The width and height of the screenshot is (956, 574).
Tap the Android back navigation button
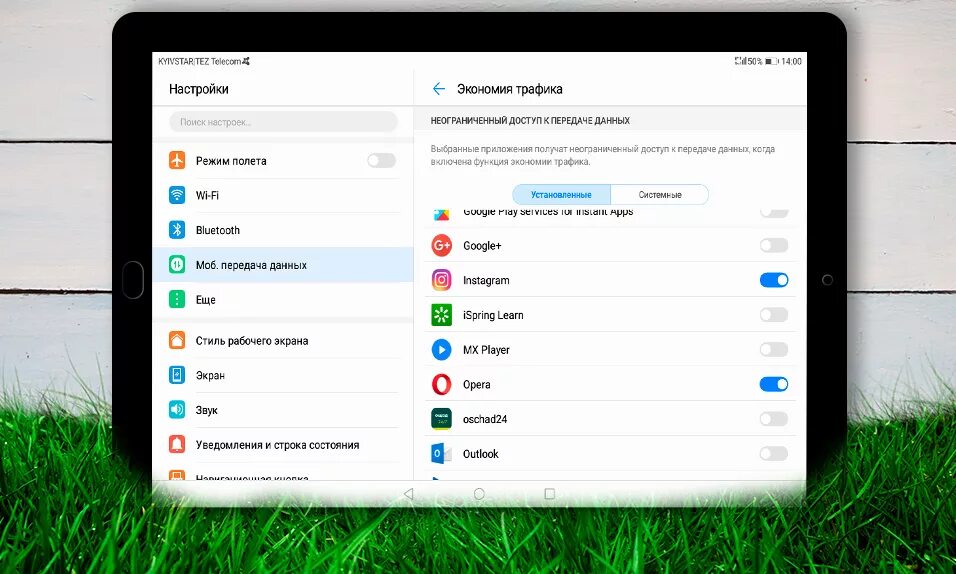point(408,493)
